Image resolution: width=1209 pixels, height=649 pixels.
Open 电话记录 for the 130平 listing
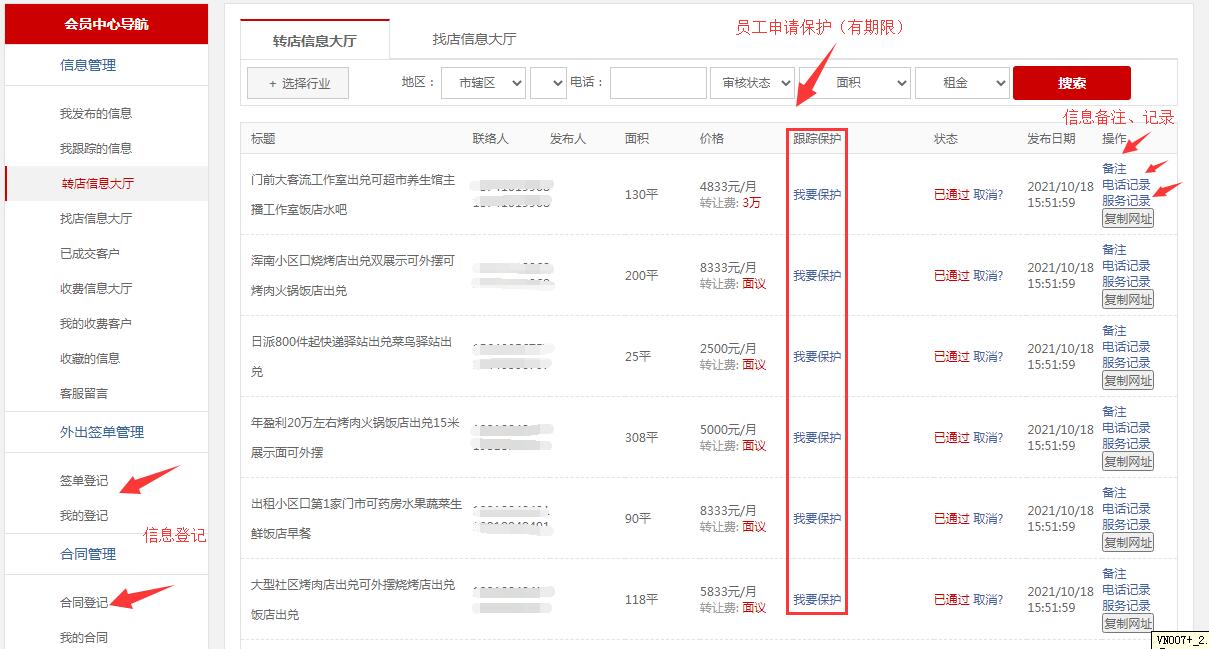[1126, 185]
